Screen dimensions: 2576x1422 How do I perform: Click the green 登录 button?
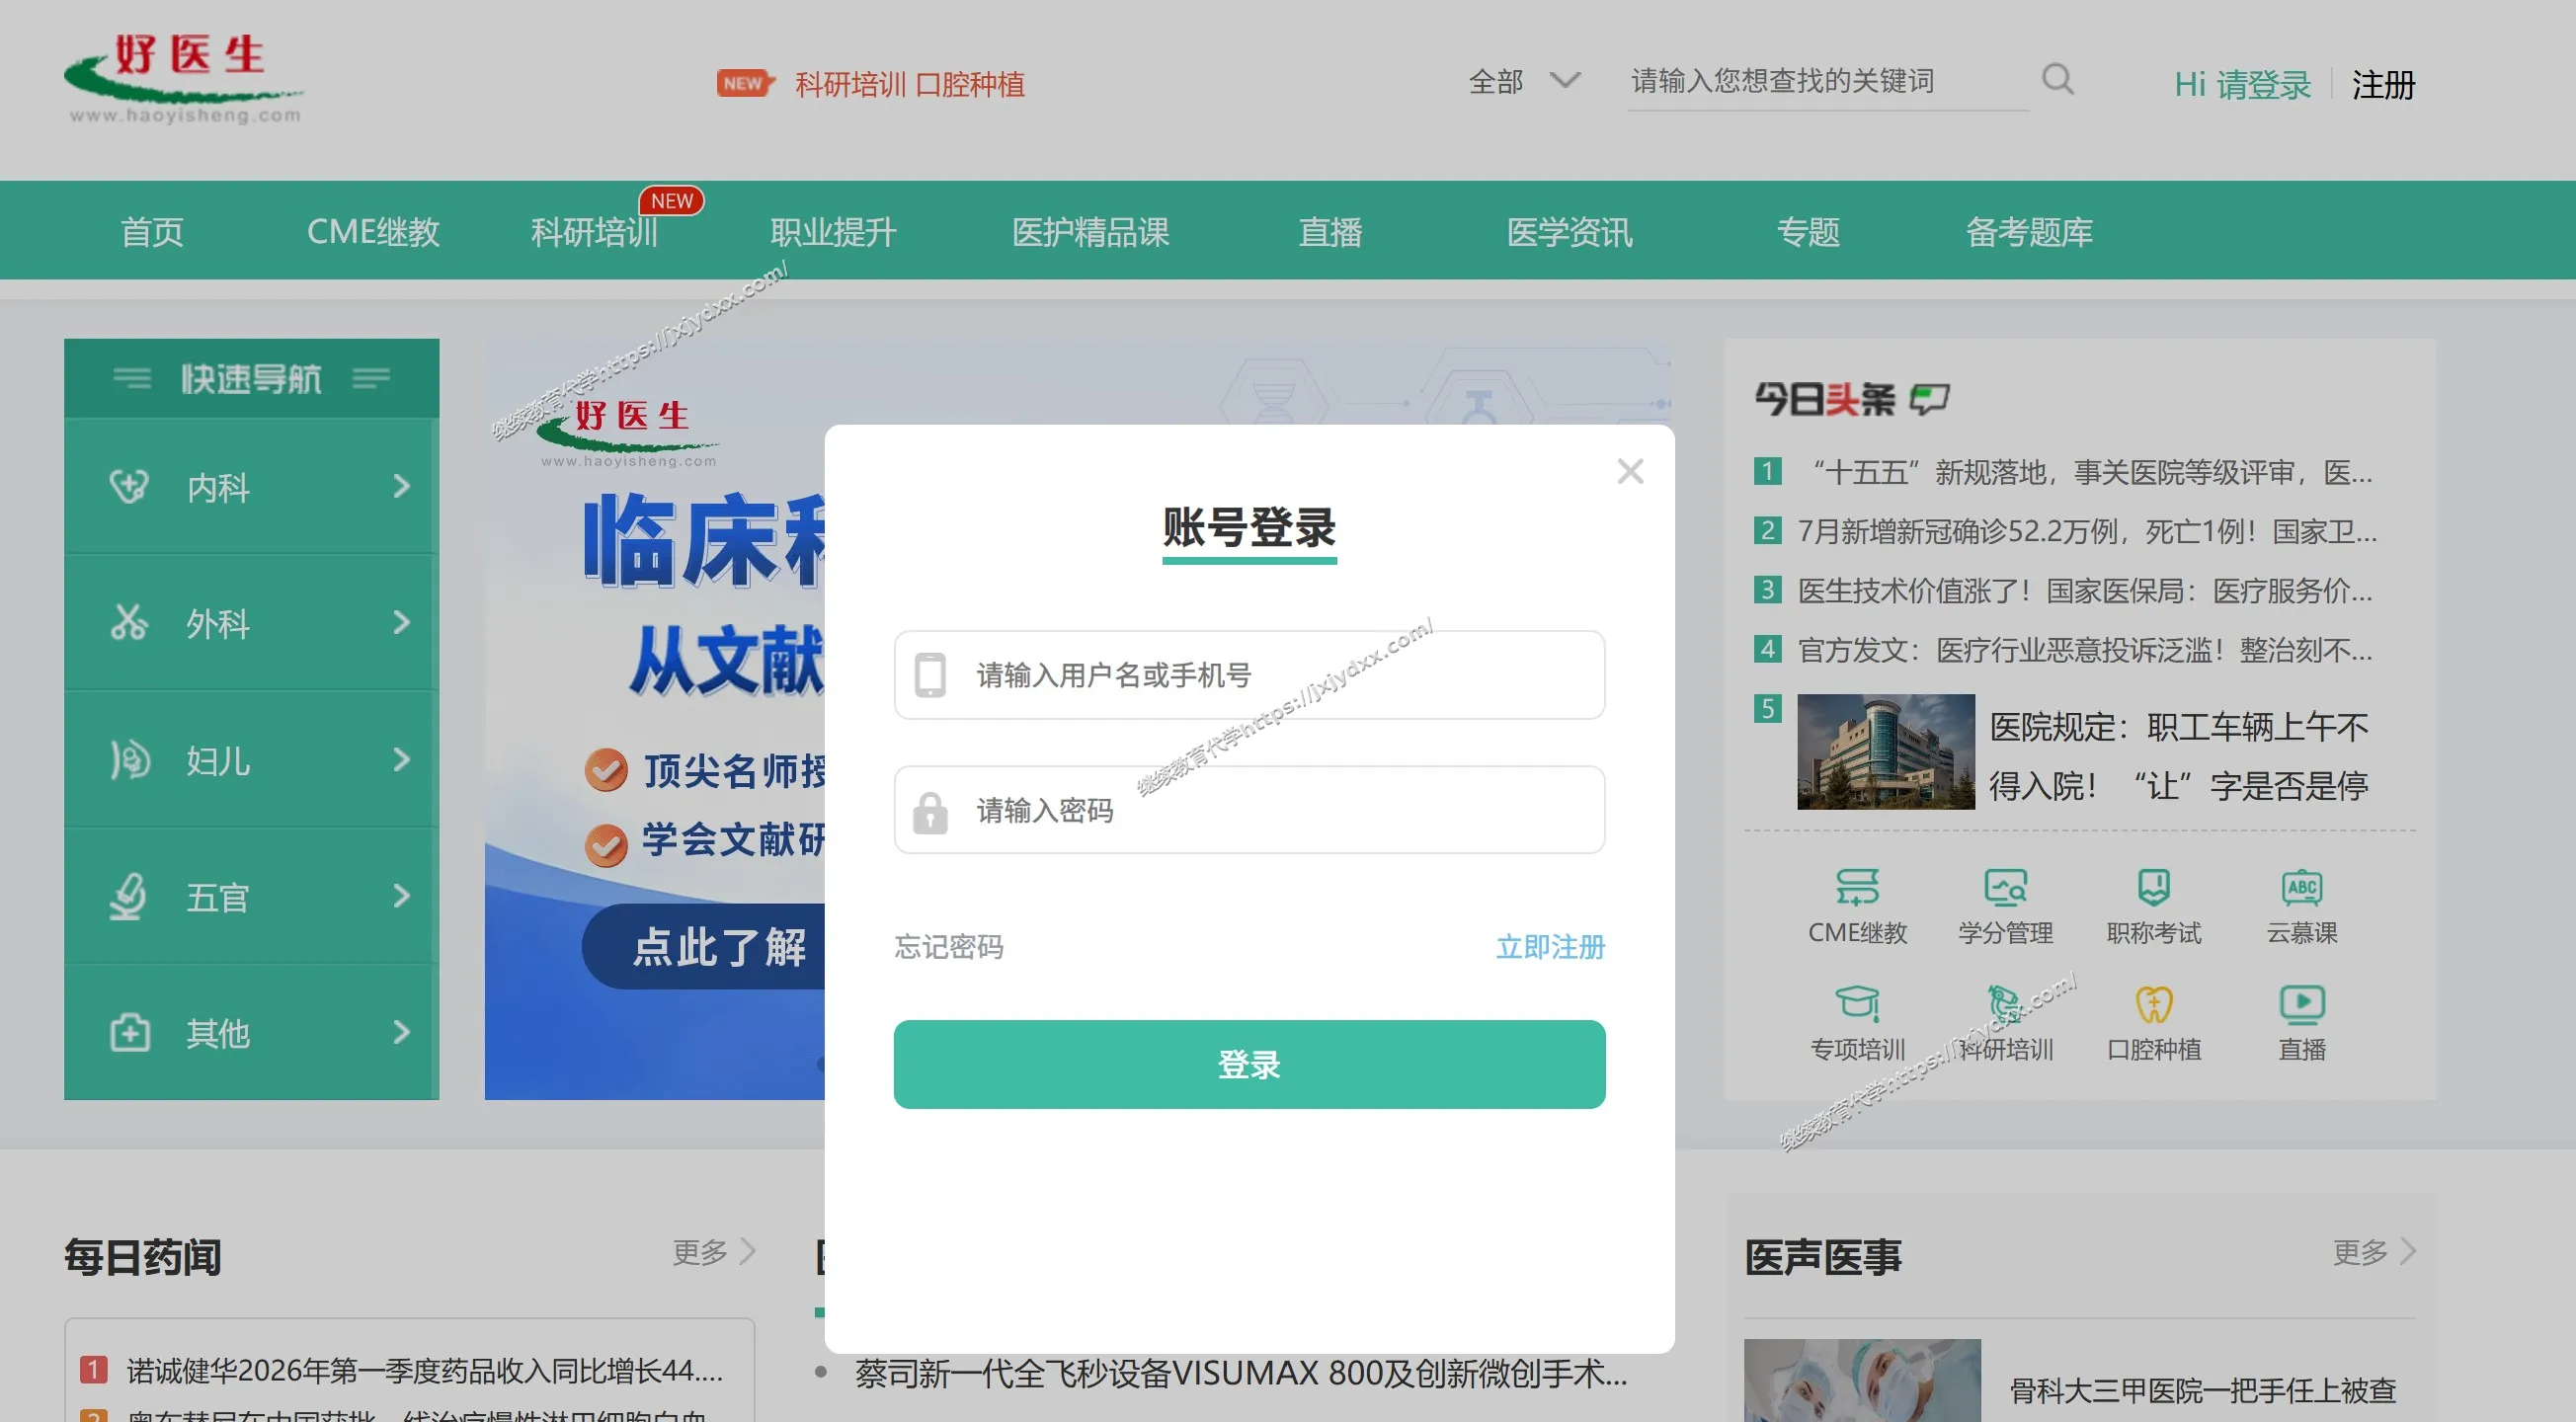(1249, 1064)
